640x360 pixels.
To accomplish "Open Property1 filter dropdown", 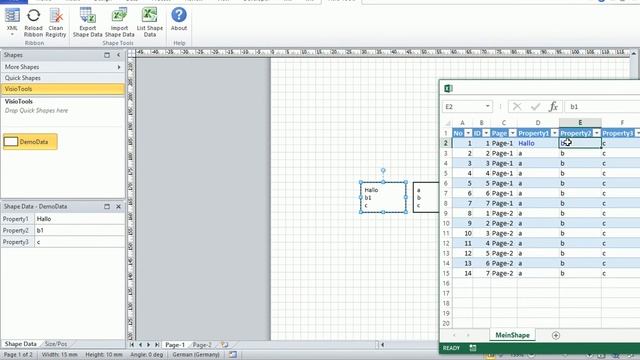I will (x=554, y=133).
